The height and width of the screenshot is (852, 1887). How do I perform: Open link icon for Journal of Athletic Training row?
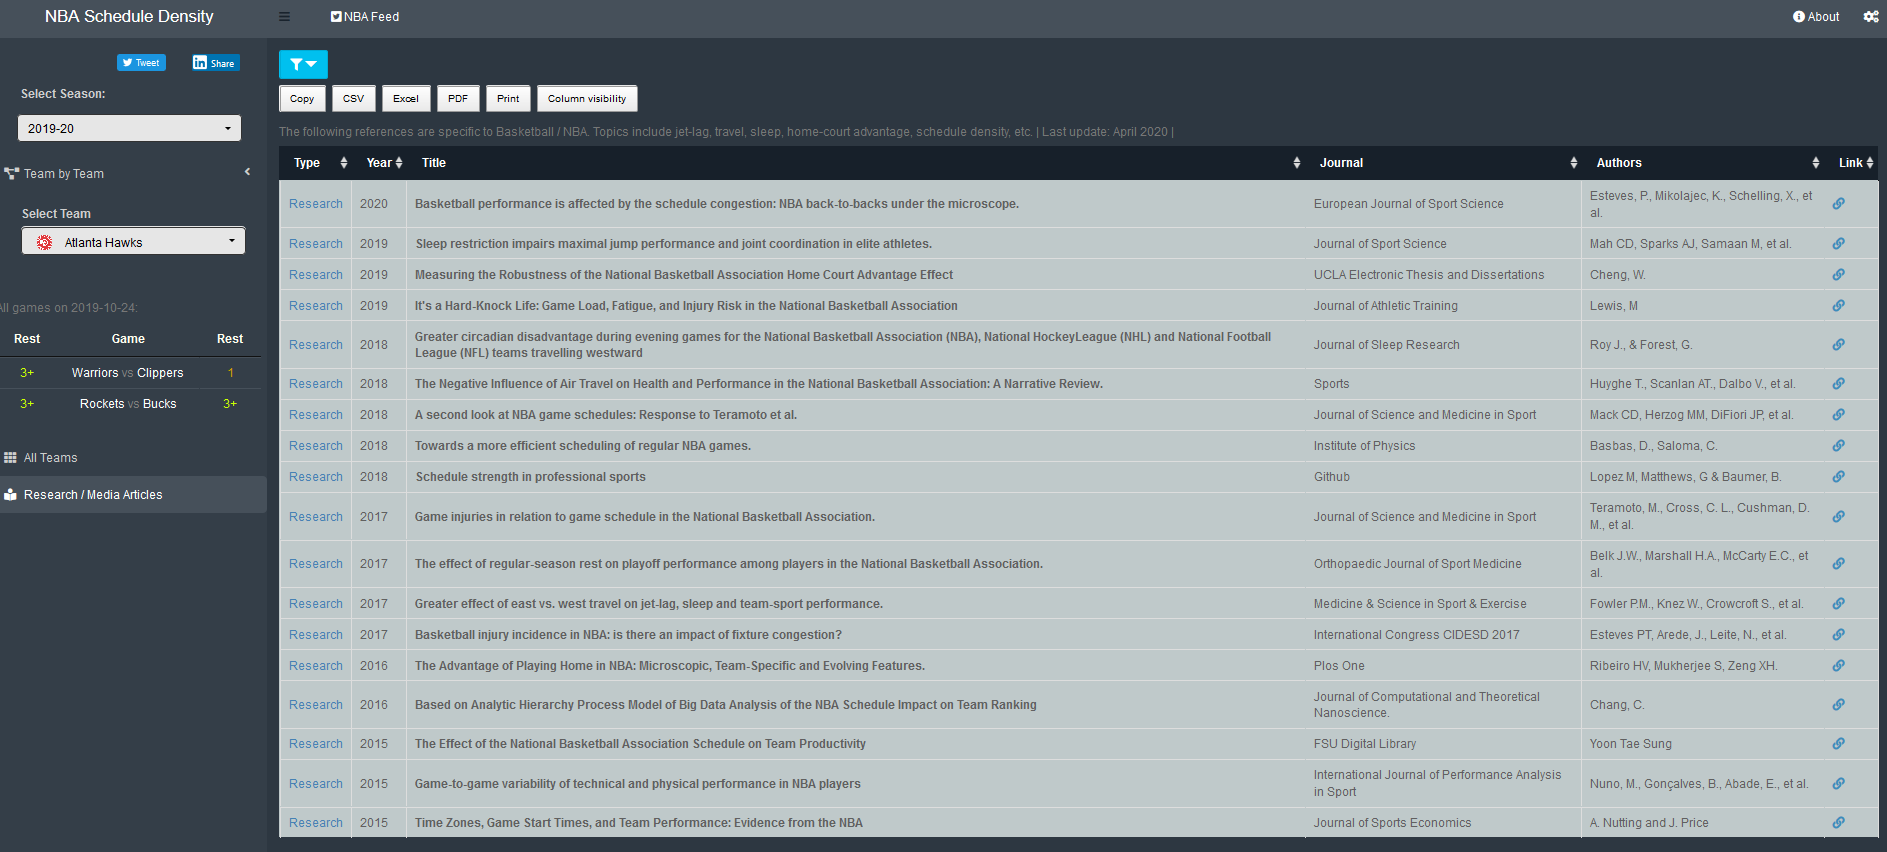coord(1838,306)
